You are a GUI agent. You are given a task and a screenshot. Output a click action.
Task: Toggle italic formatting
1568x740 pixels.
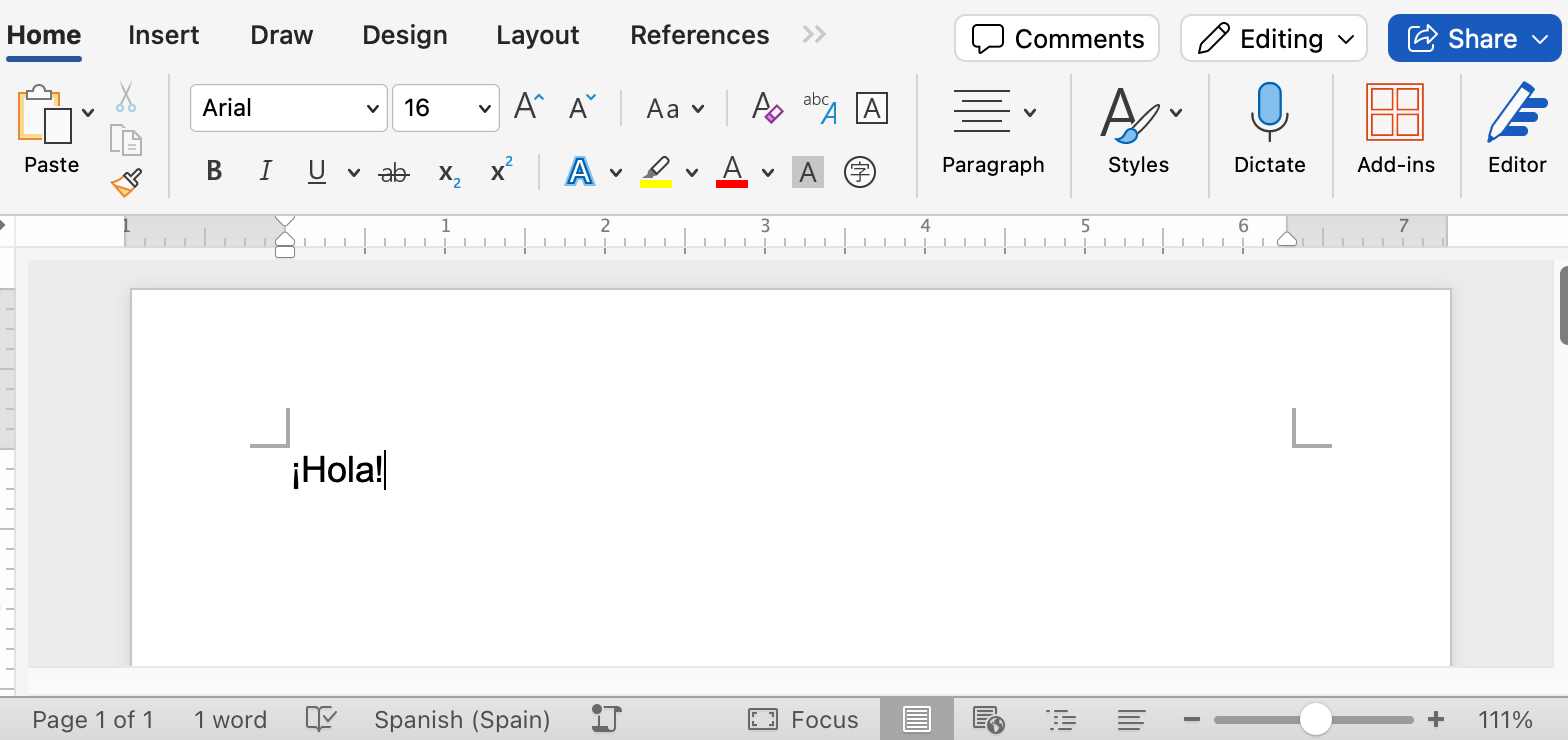(265, 172)
